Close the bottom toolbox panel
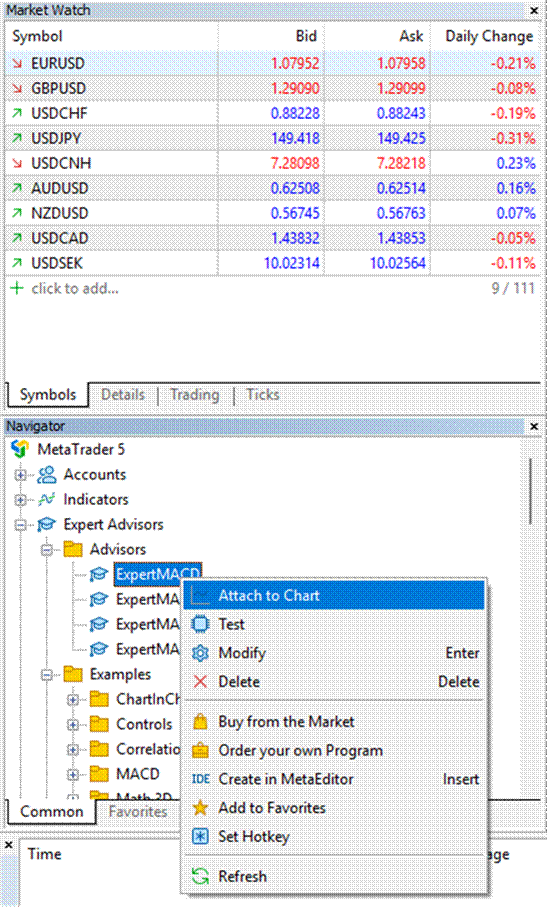This screenshot has height=907, width=547. coord(9,845)
